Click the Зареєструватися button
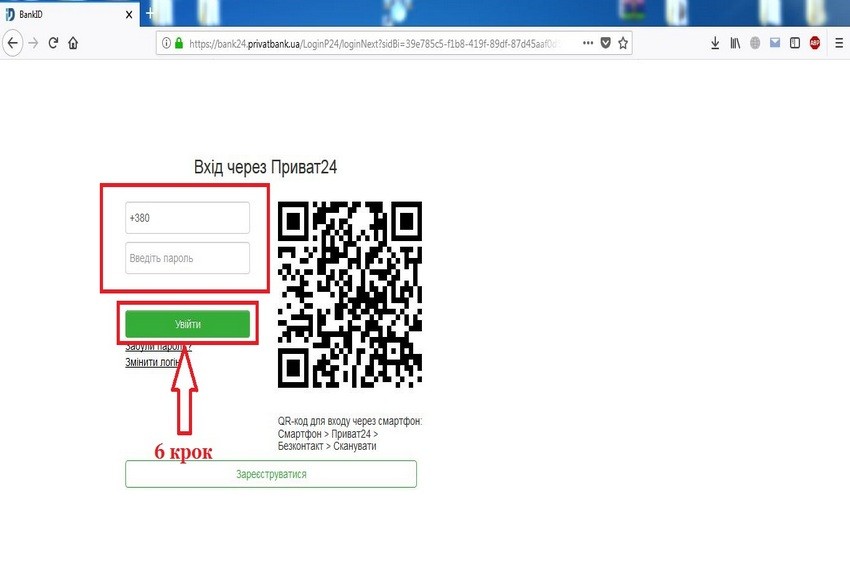Image resolution: width=850 pixels, height=570 pixels. (x=271, y=474)
